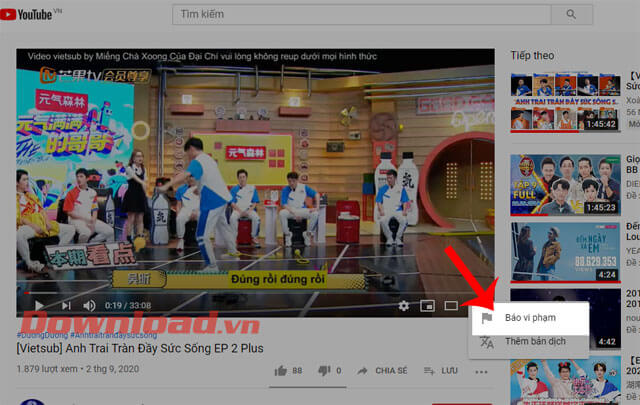Toggle theater mode view
Screen dimensions: 640x405
452,305
